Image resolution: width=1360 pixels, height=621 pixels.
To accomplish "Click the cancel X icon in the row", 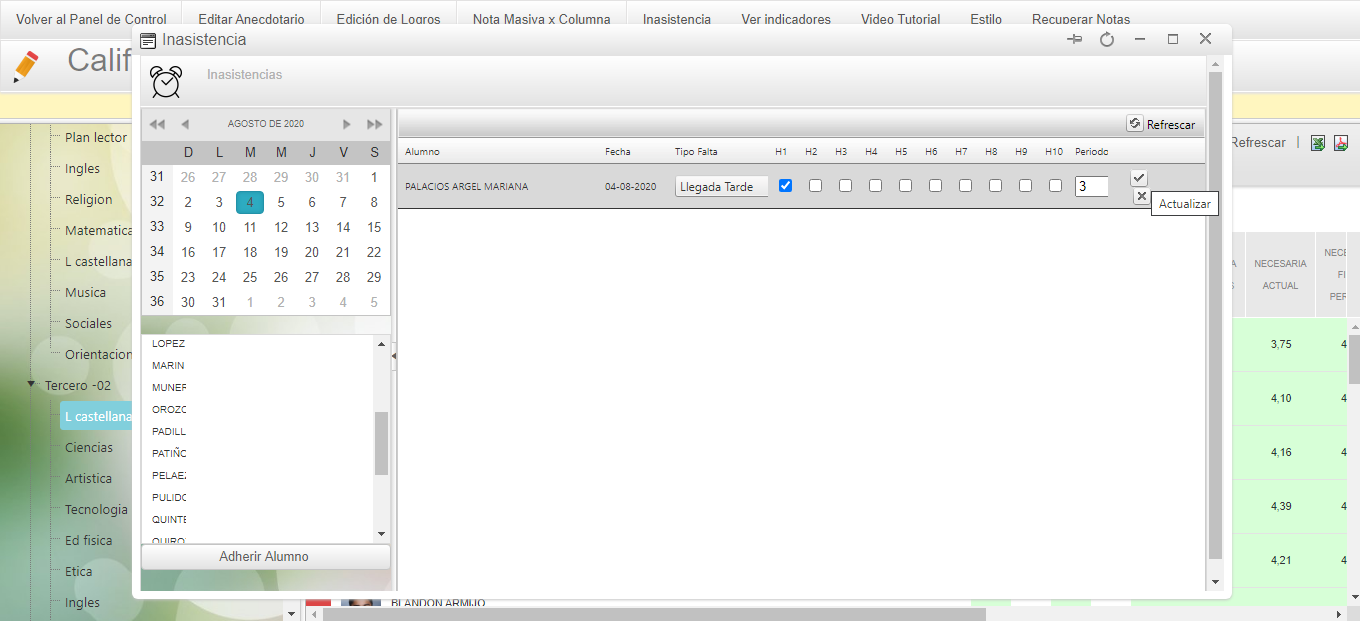I will point(1141,196).
